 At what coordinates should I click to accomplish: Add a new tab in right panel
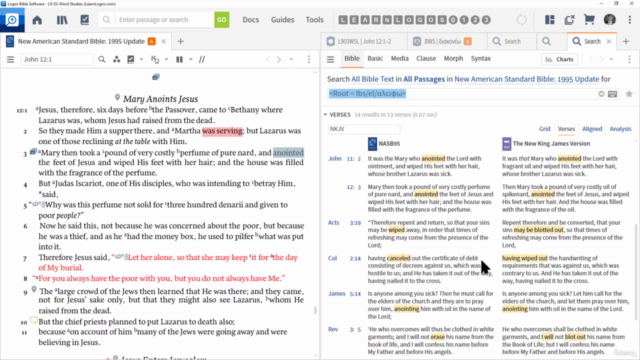626,42
